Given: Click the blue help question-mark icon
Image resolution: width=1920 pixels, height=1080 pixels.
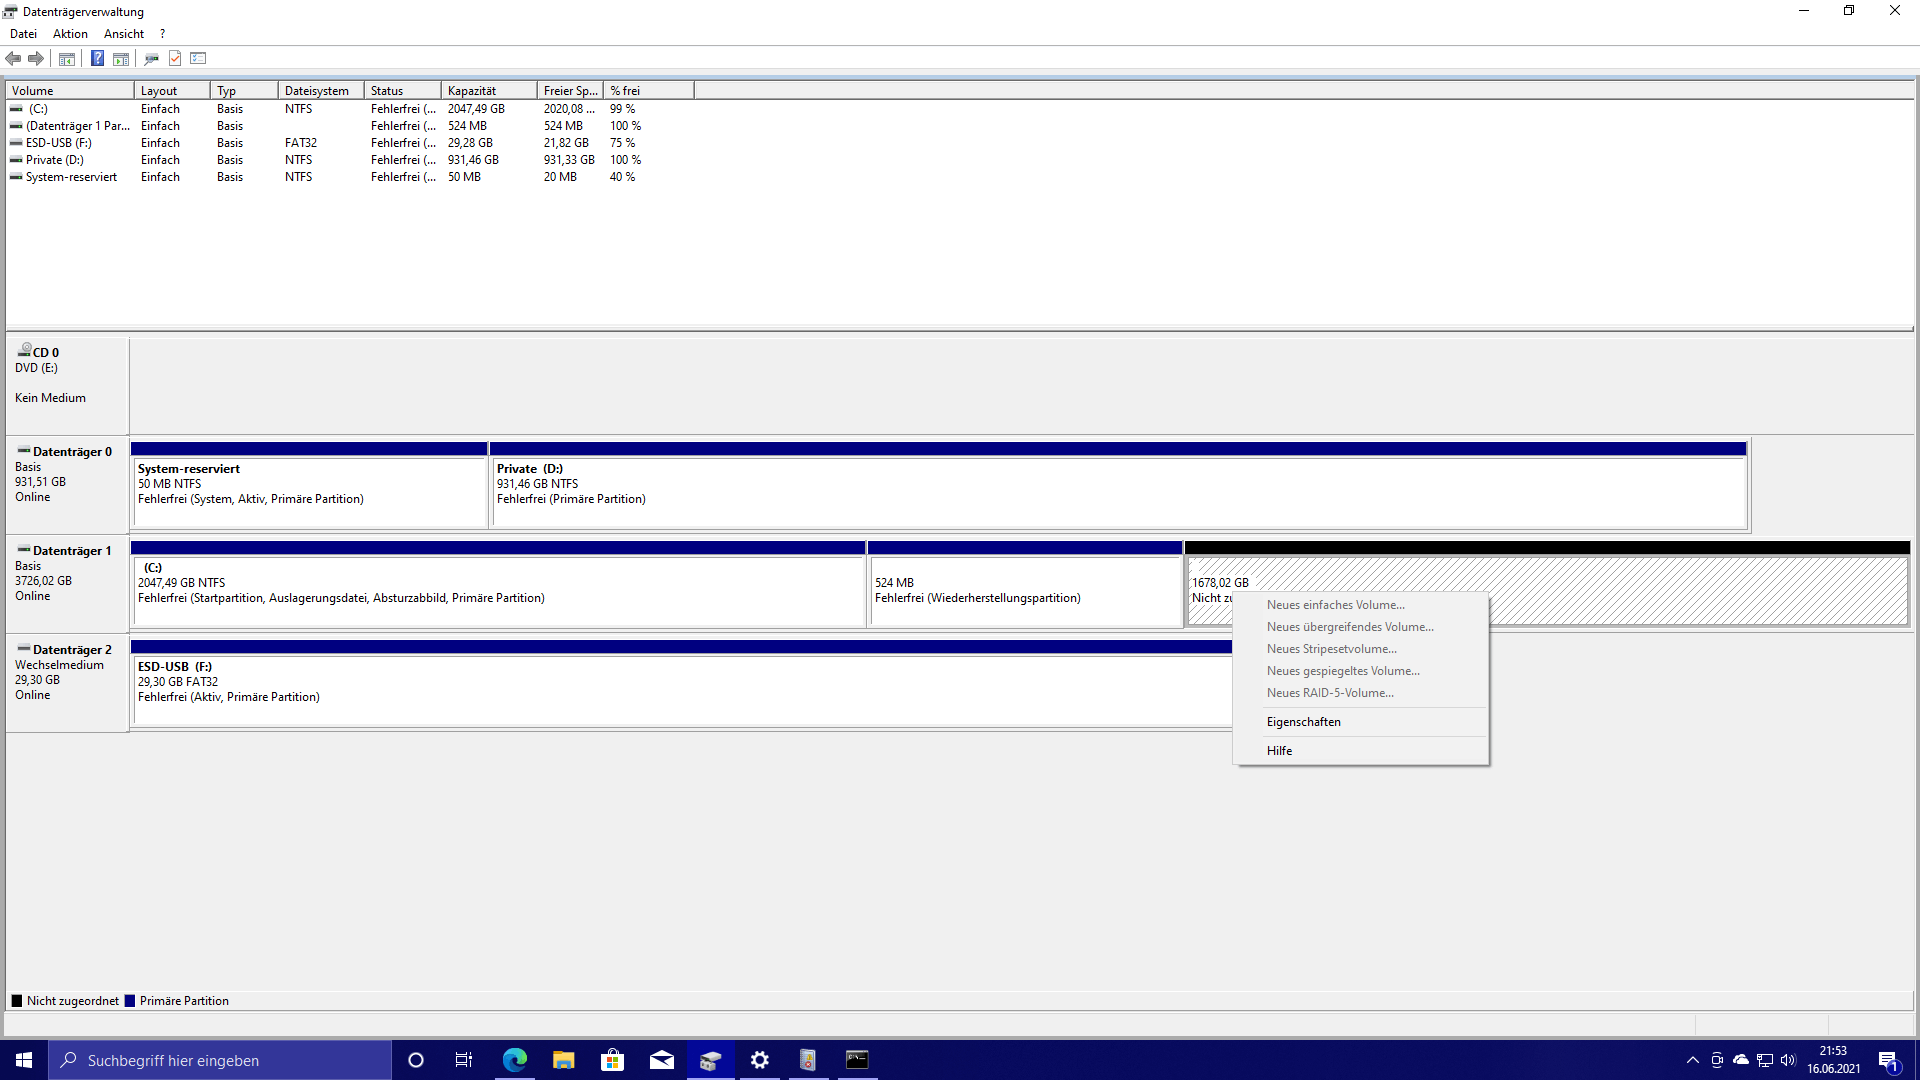Looking at the screenshot, I should [97, 59].
